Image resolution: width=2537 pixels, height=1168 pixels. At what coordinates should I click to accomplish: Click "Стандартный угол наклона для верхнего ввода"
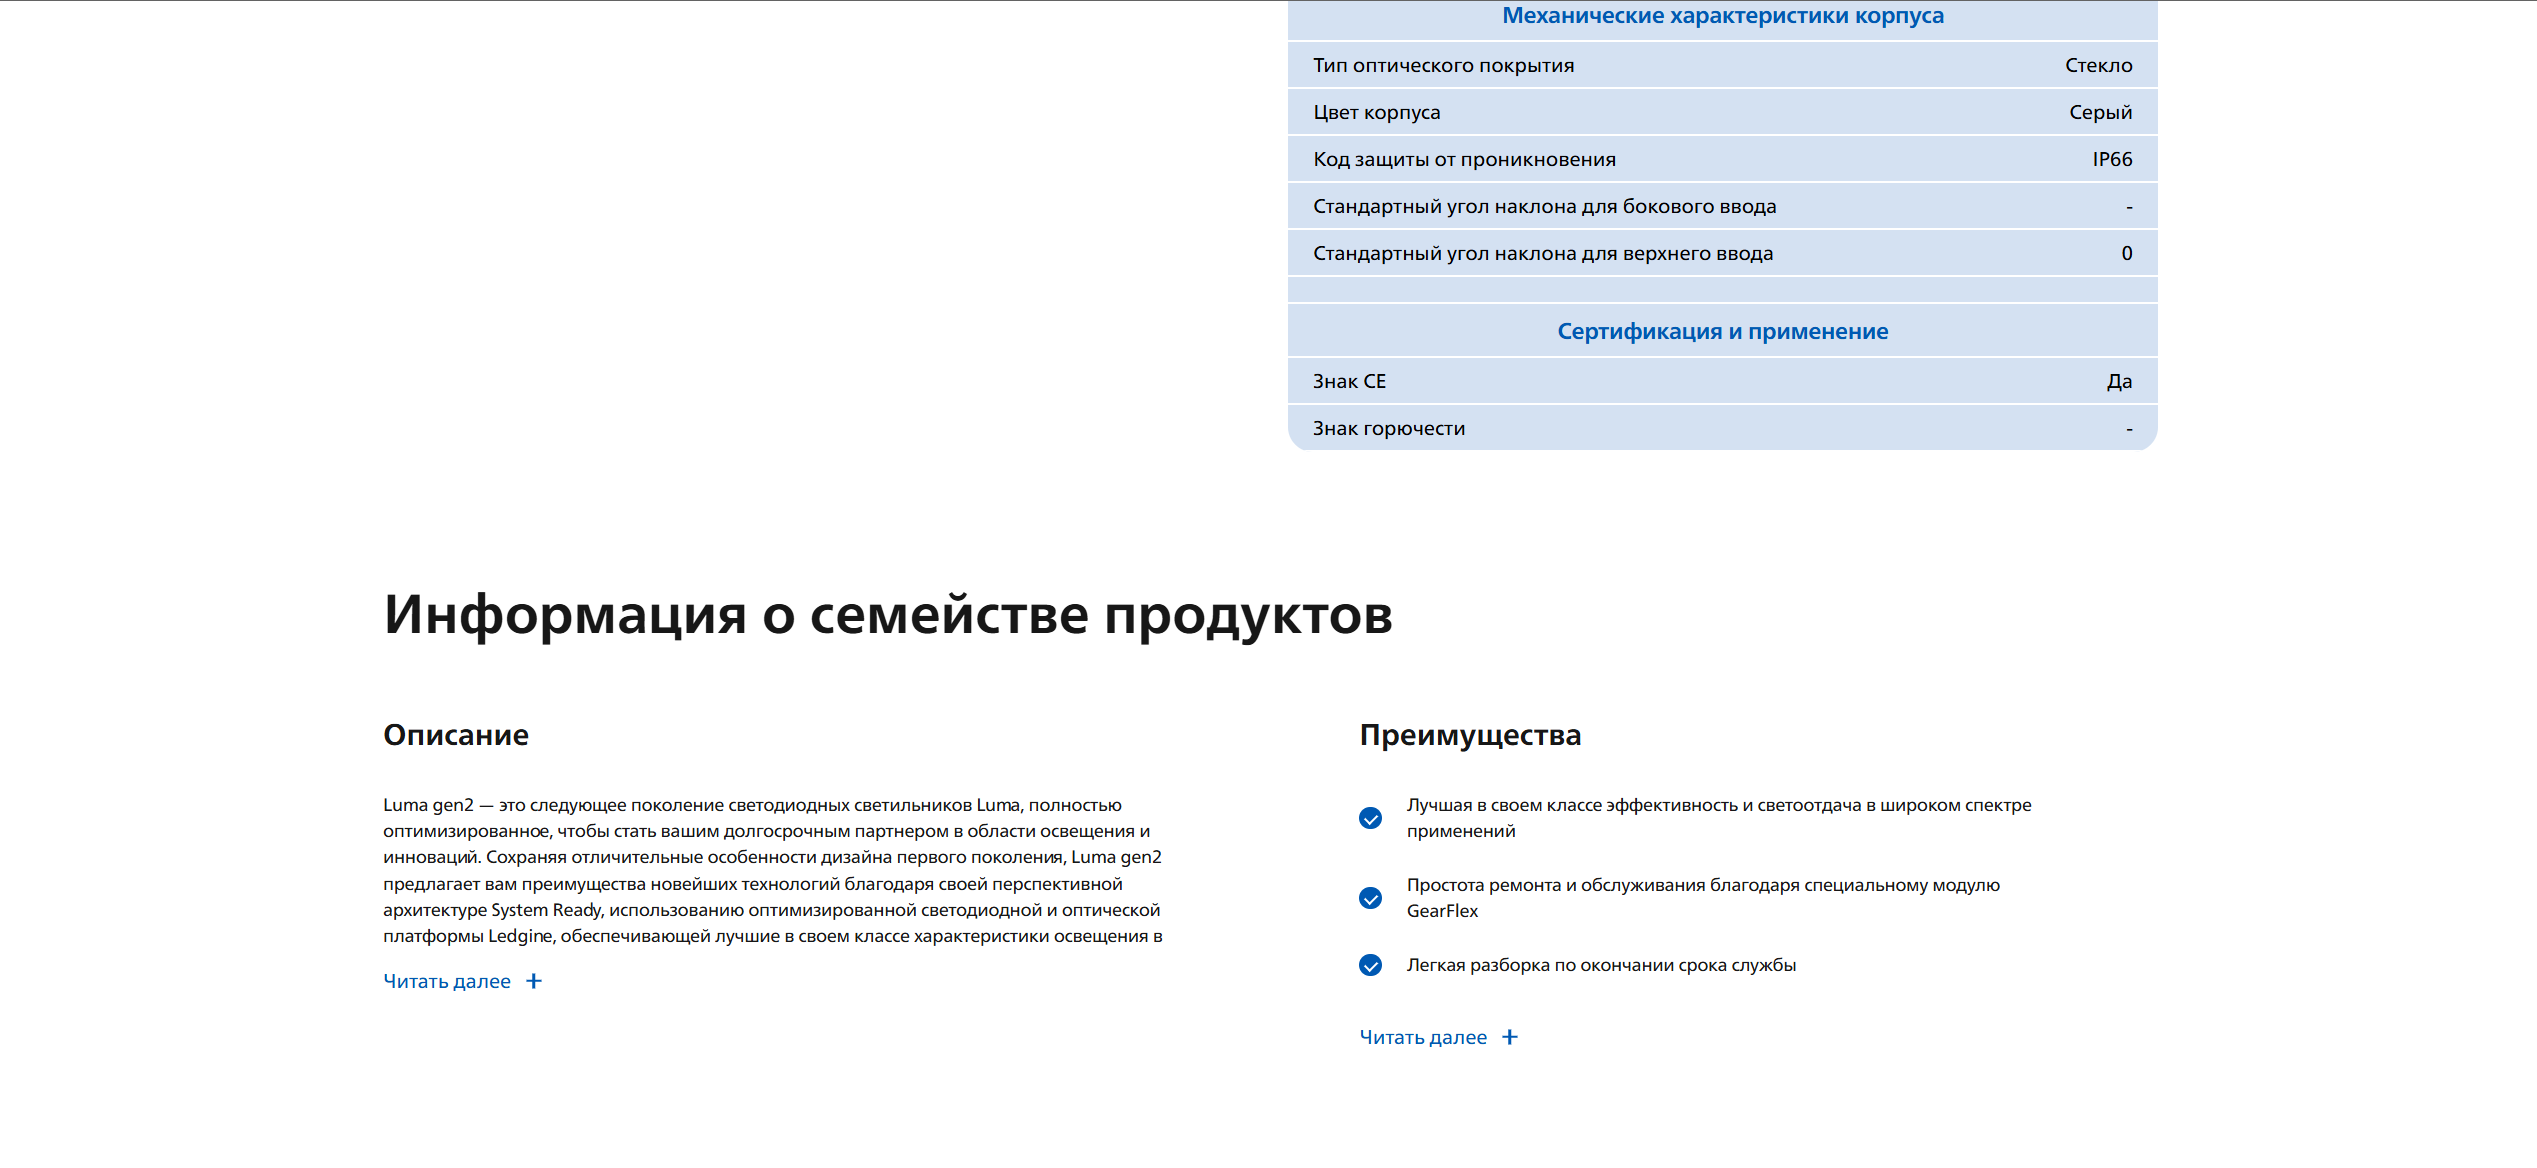(1543, 253)
